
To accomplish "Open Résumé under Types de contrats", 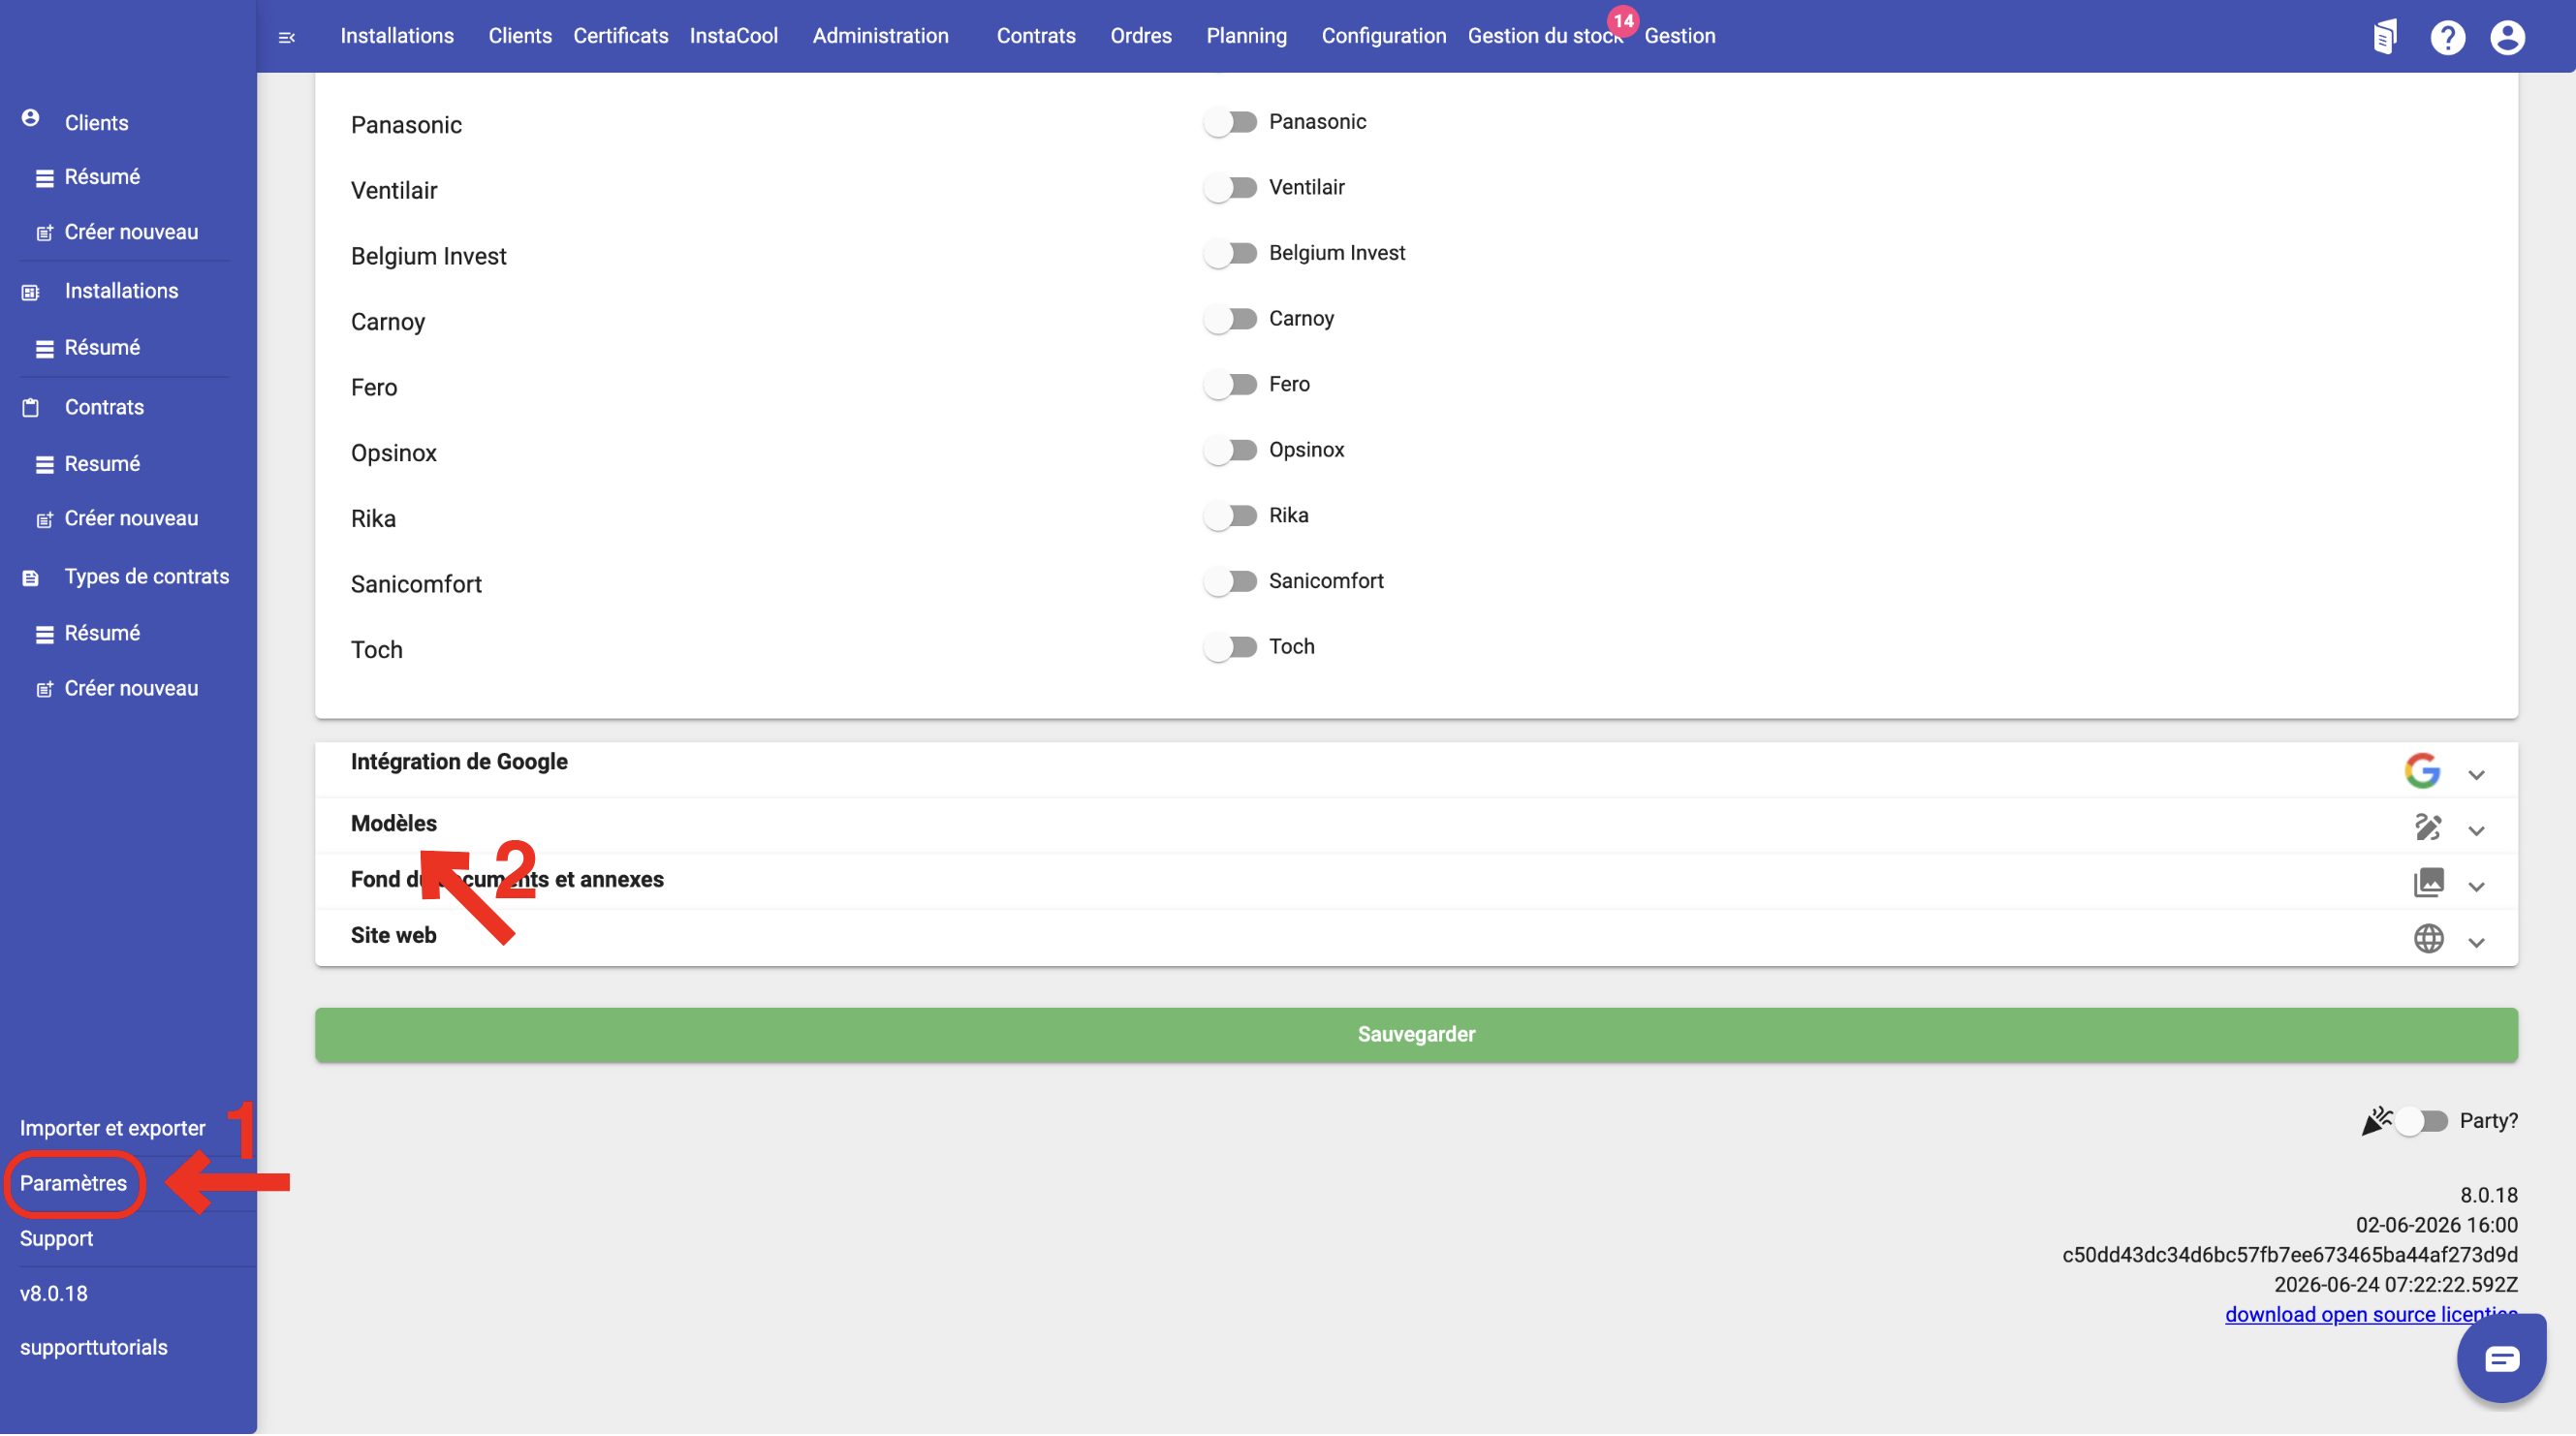I will pos(102,634).
